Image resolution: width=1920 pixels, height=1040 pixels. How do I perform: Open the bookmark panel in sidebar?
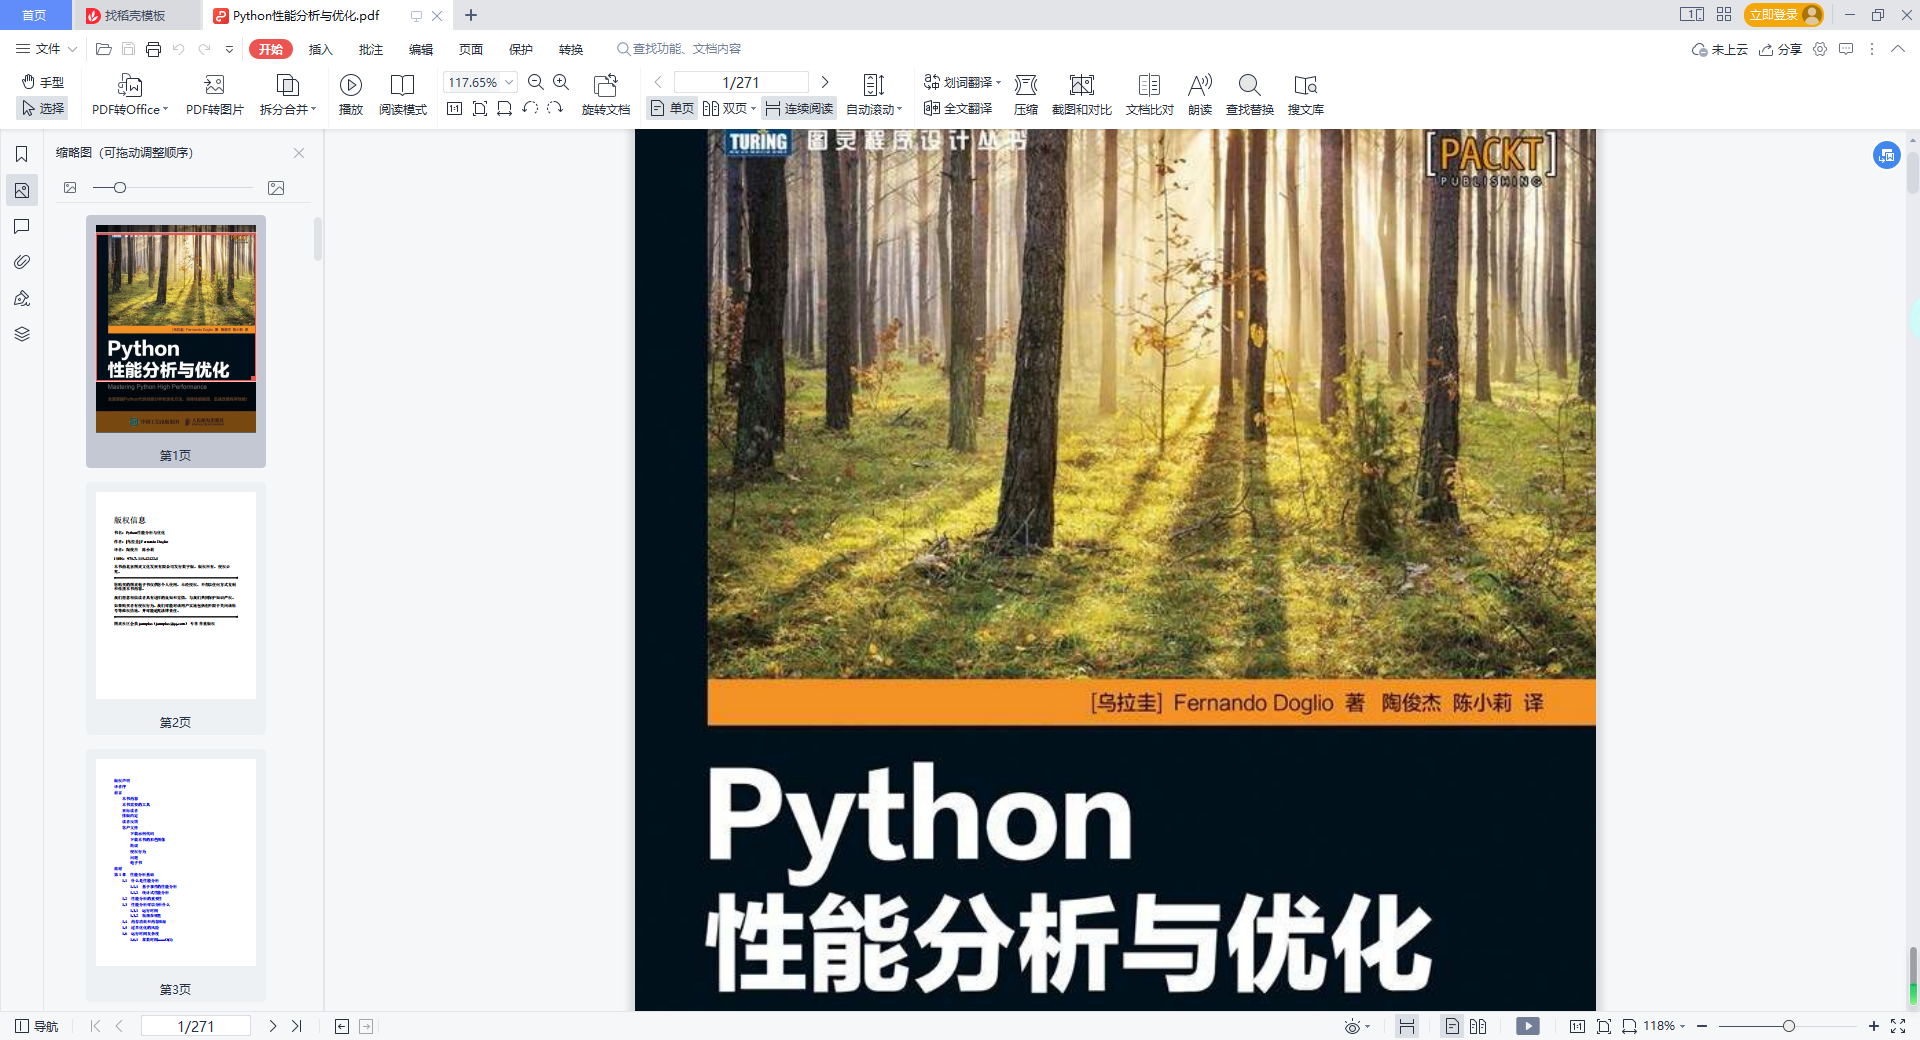pos(22,154)
